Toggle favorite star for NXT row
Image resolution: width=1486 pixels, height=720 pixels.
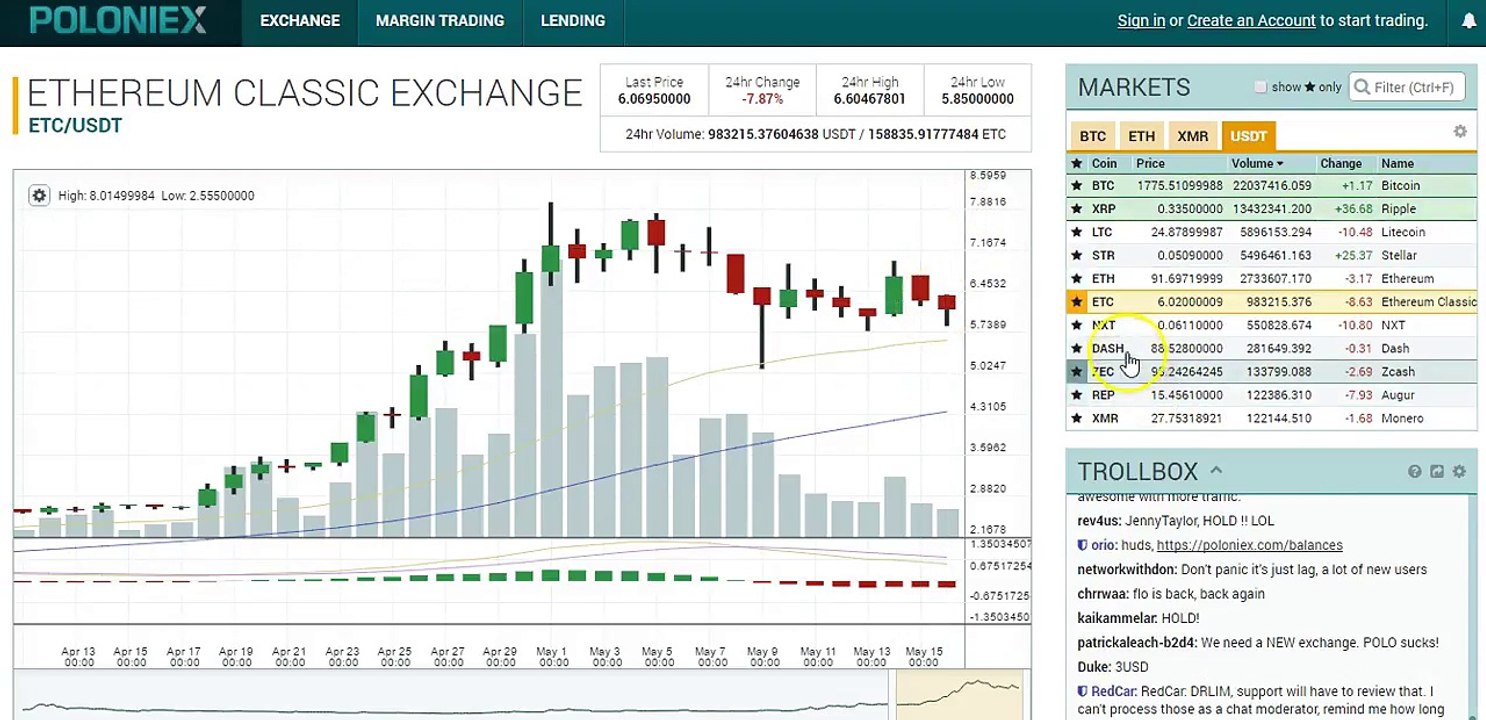(x=1077, y=325)
